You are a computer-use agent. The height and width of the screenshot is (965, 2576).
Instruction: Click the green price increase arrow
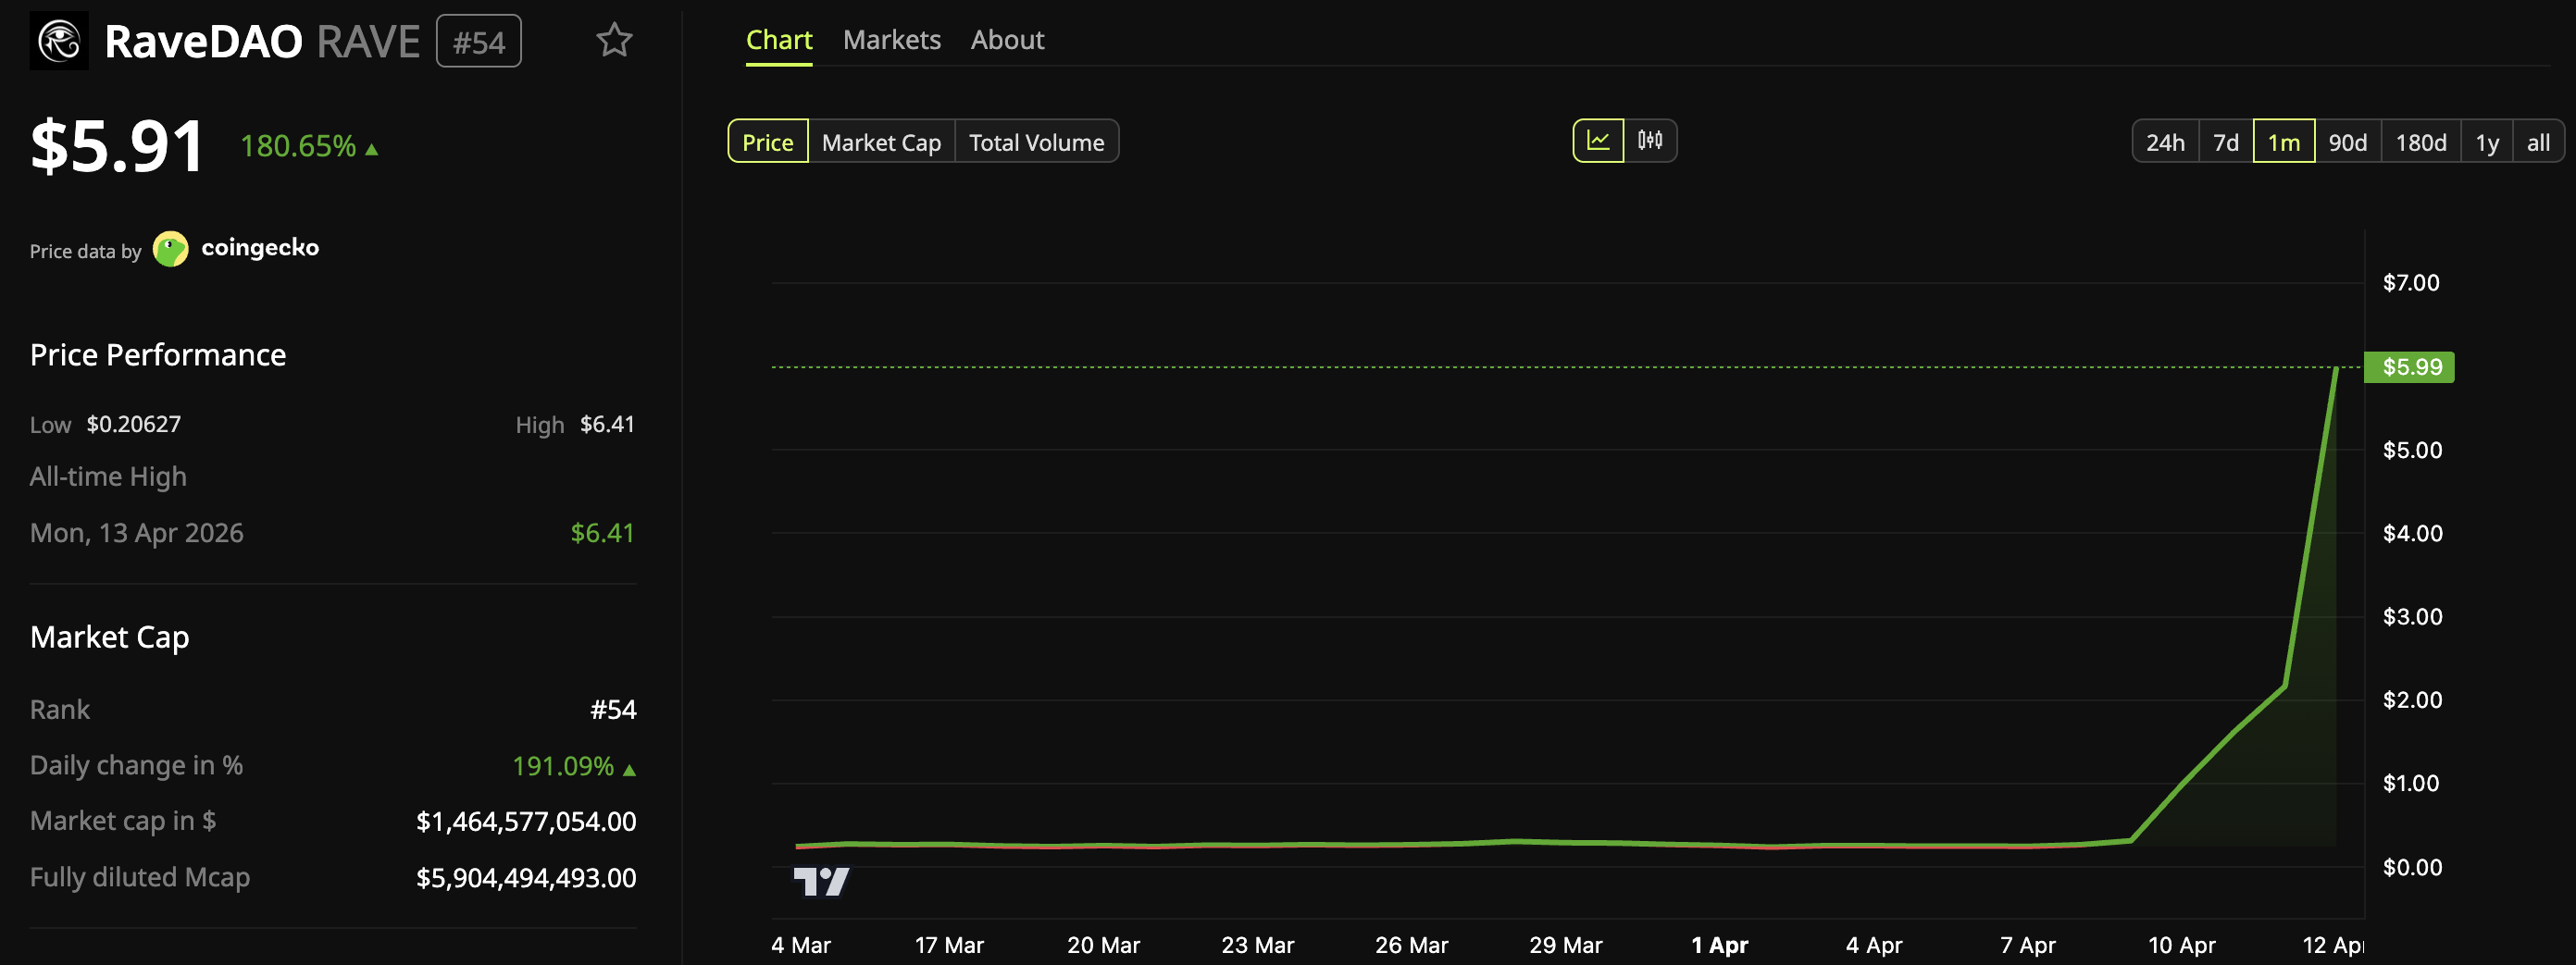[370, 147]
